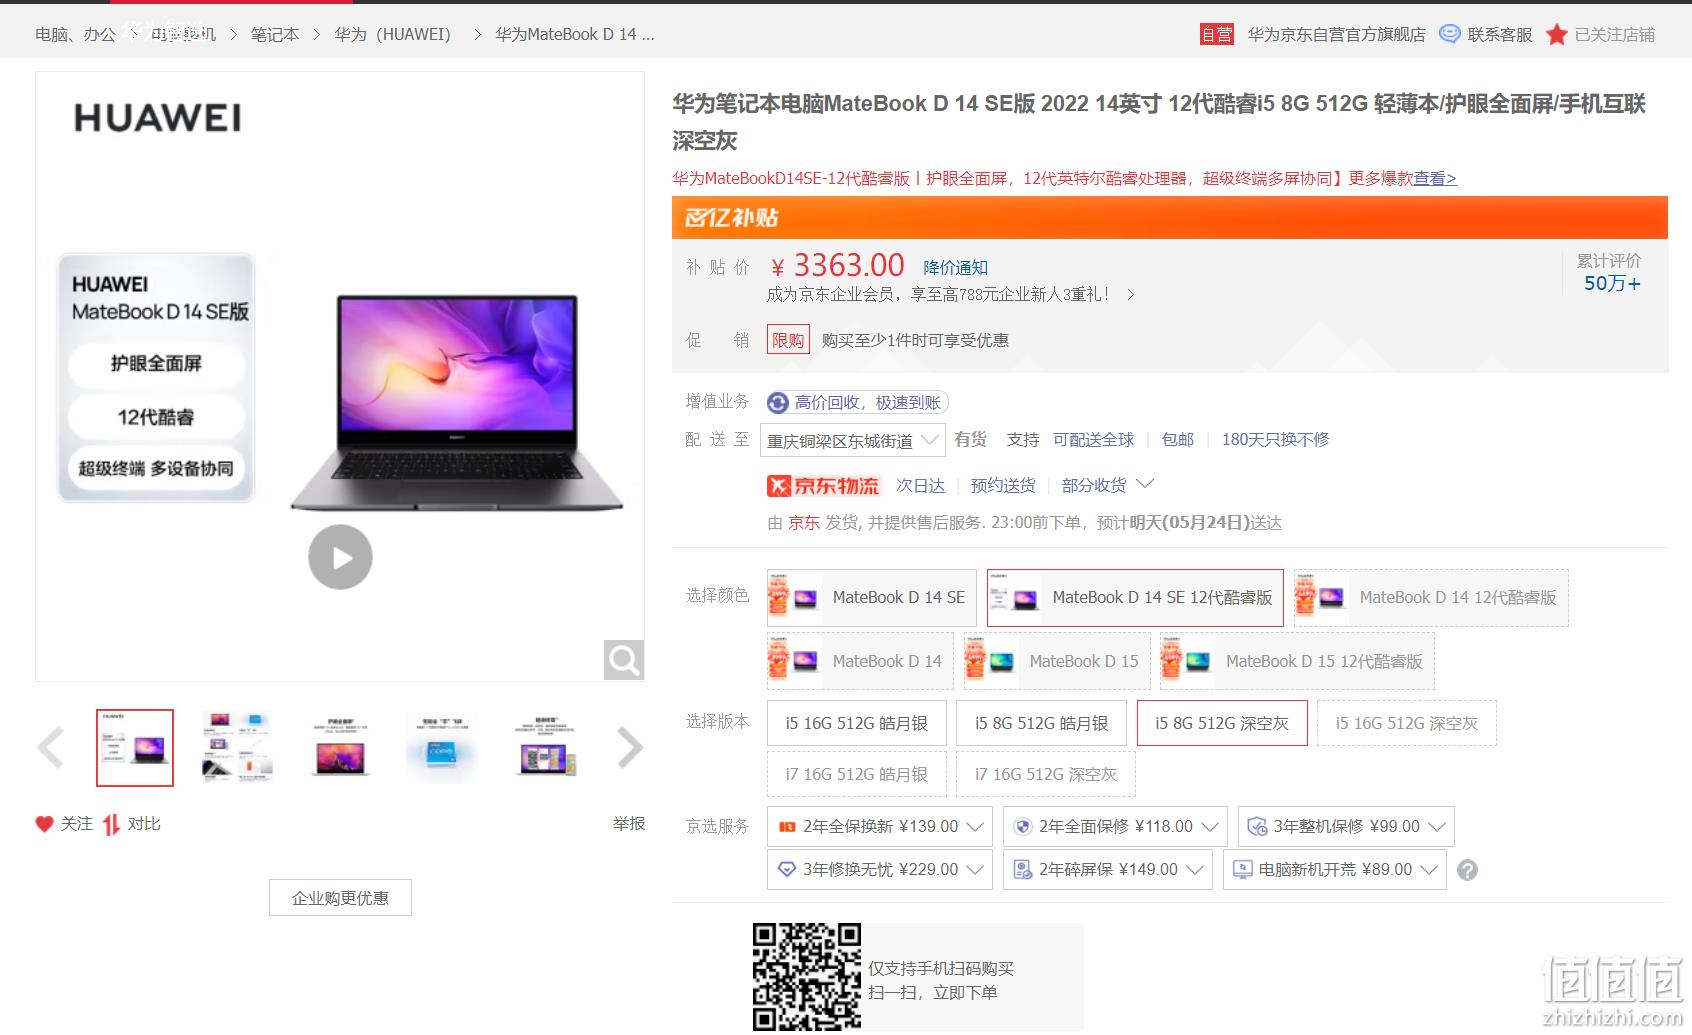Click the 百亿补贴 banner

point(1170,217)
